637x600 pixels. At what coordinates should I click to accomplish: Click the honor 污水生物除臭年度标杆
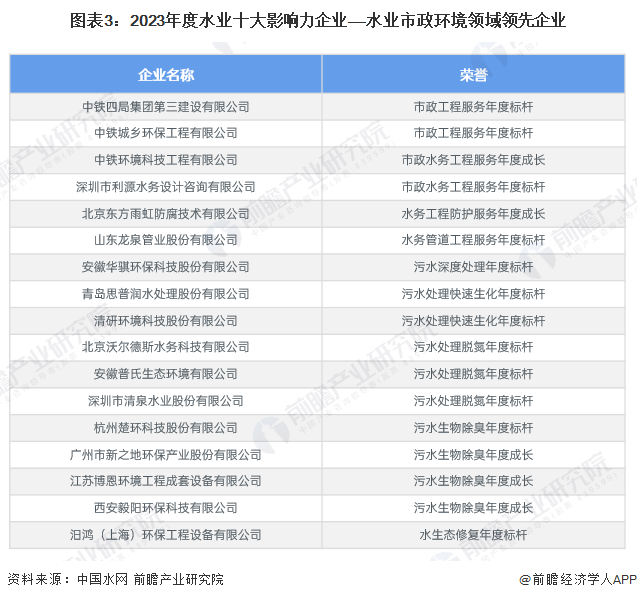coord(473,428)
